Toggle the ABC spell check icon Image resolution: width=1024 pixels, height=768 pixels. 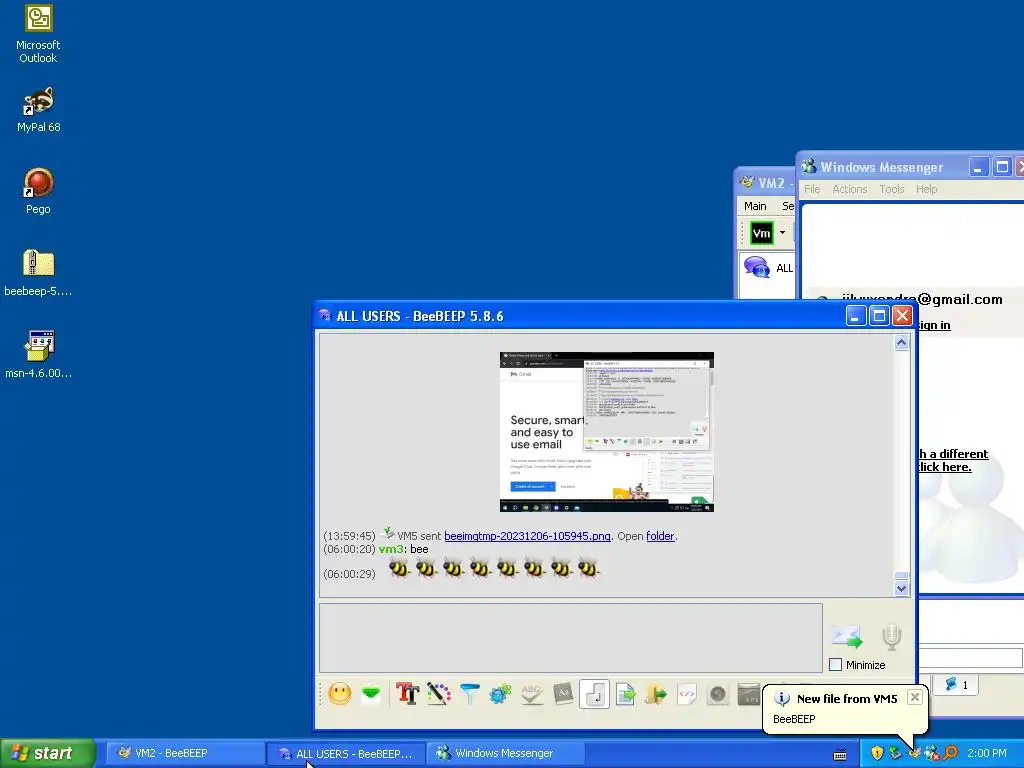(x=532, y=694)
